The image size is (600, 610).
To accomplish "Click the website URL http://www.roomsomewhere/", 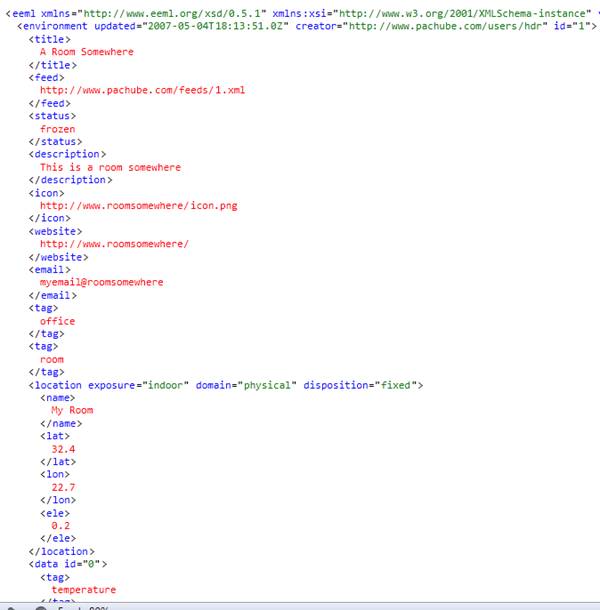I will point(114,244).
